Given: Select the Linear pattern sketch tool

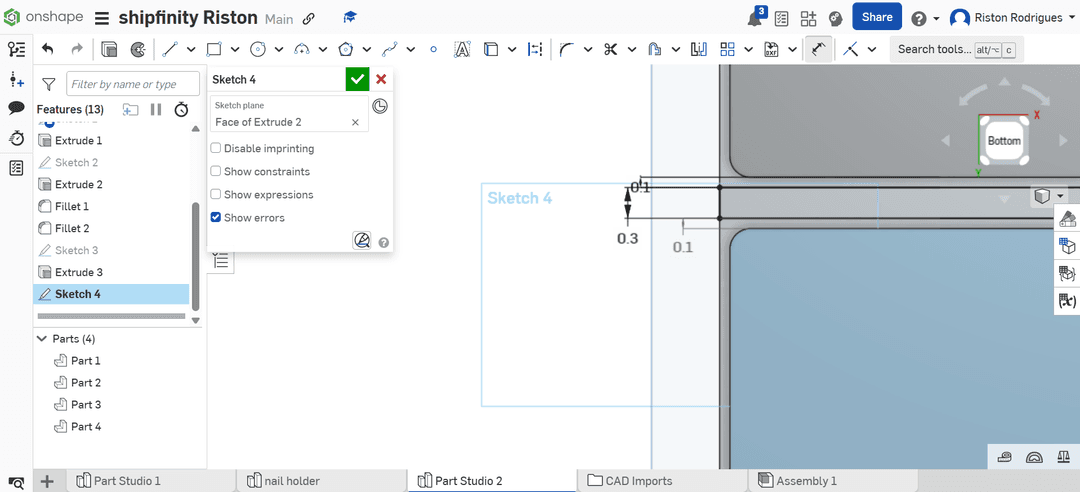Looking at the screenshot, I should [x=727, y=49].
